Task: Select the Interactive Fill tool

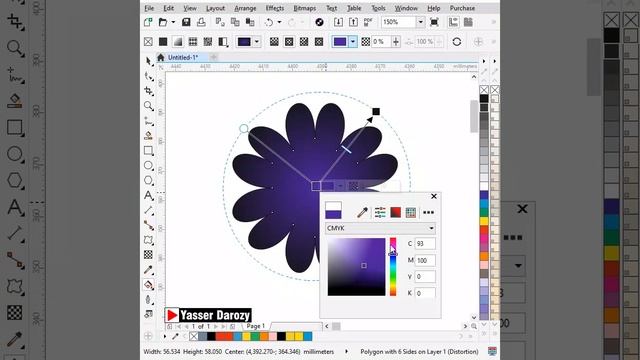Action: [149, 284]
